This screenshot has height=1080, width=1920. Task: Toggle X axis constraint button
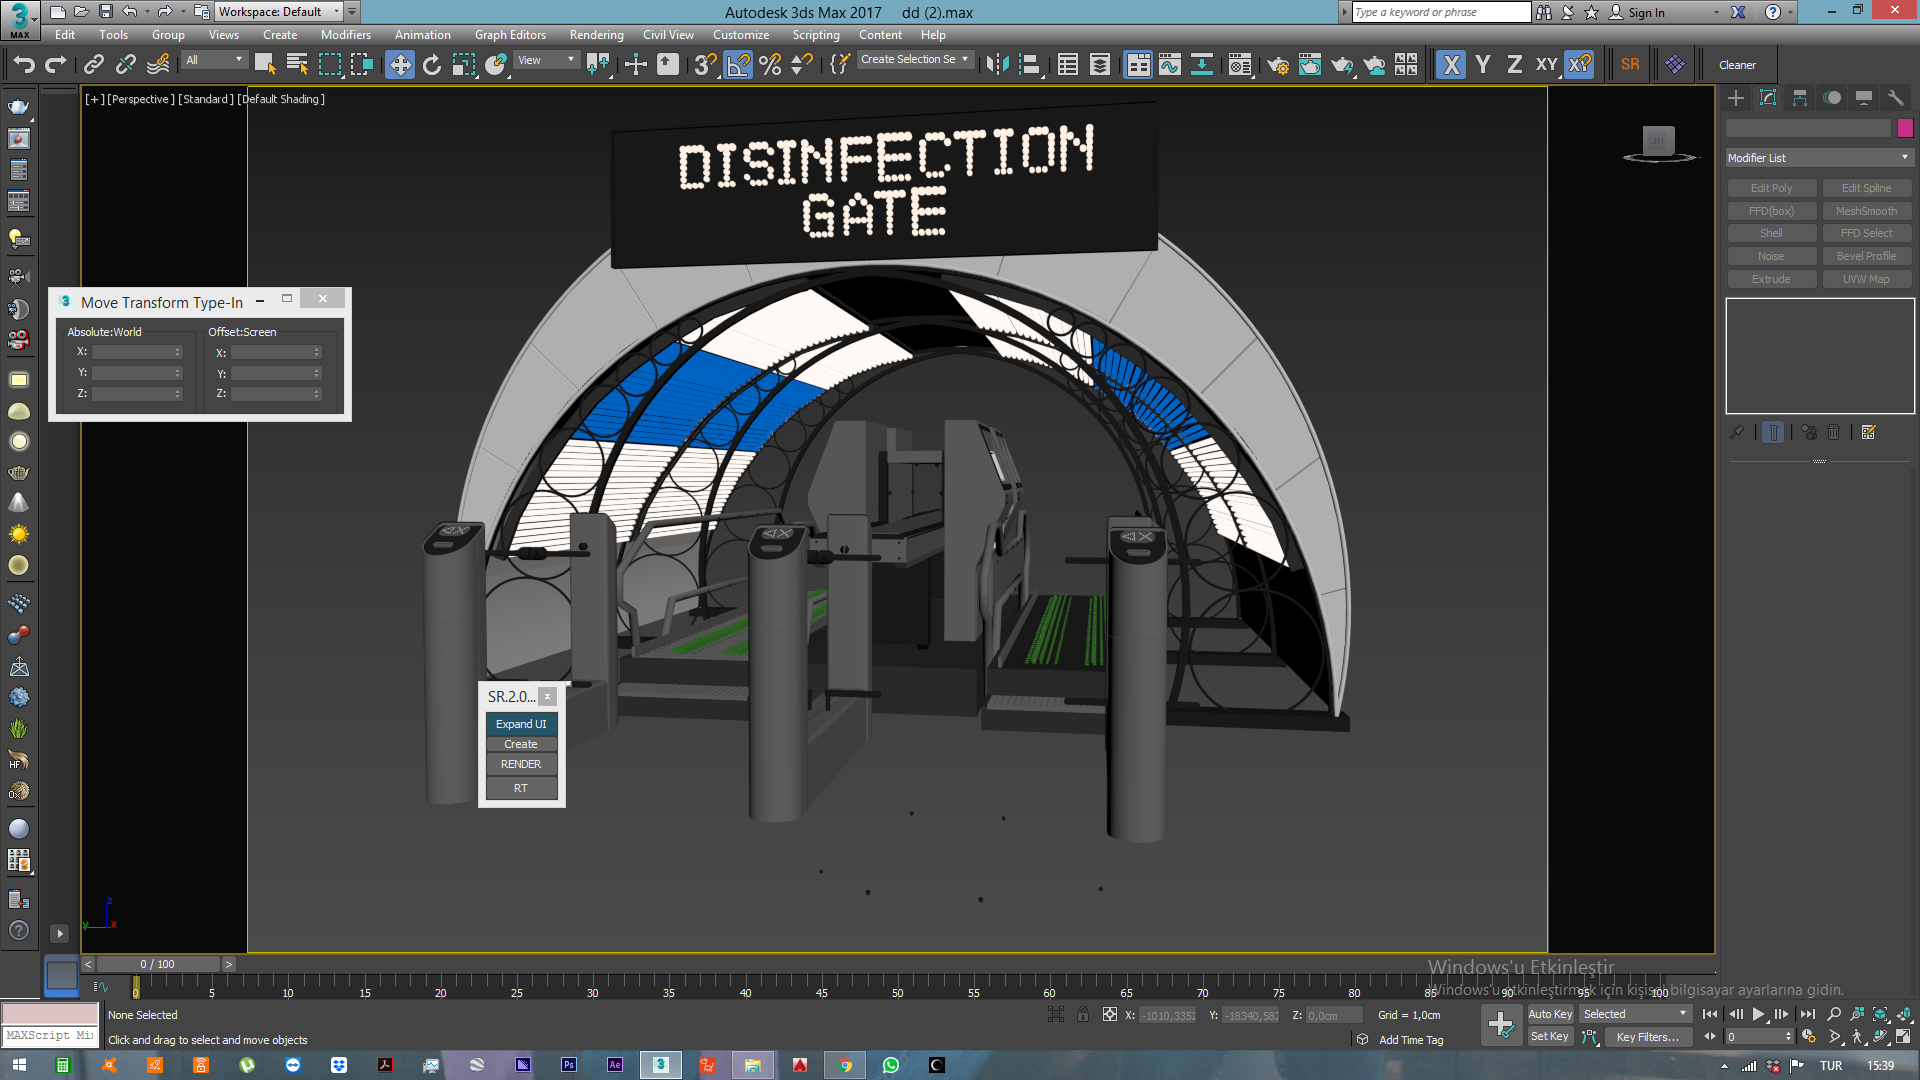click(1451, 65)
